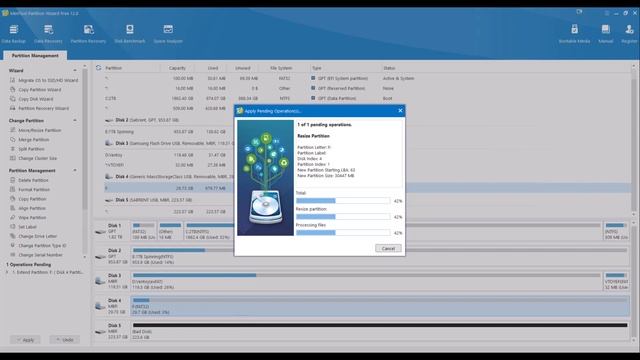Collapse the Partition Management sidebar section
The image size is (640, 360).
coord(75,170)
